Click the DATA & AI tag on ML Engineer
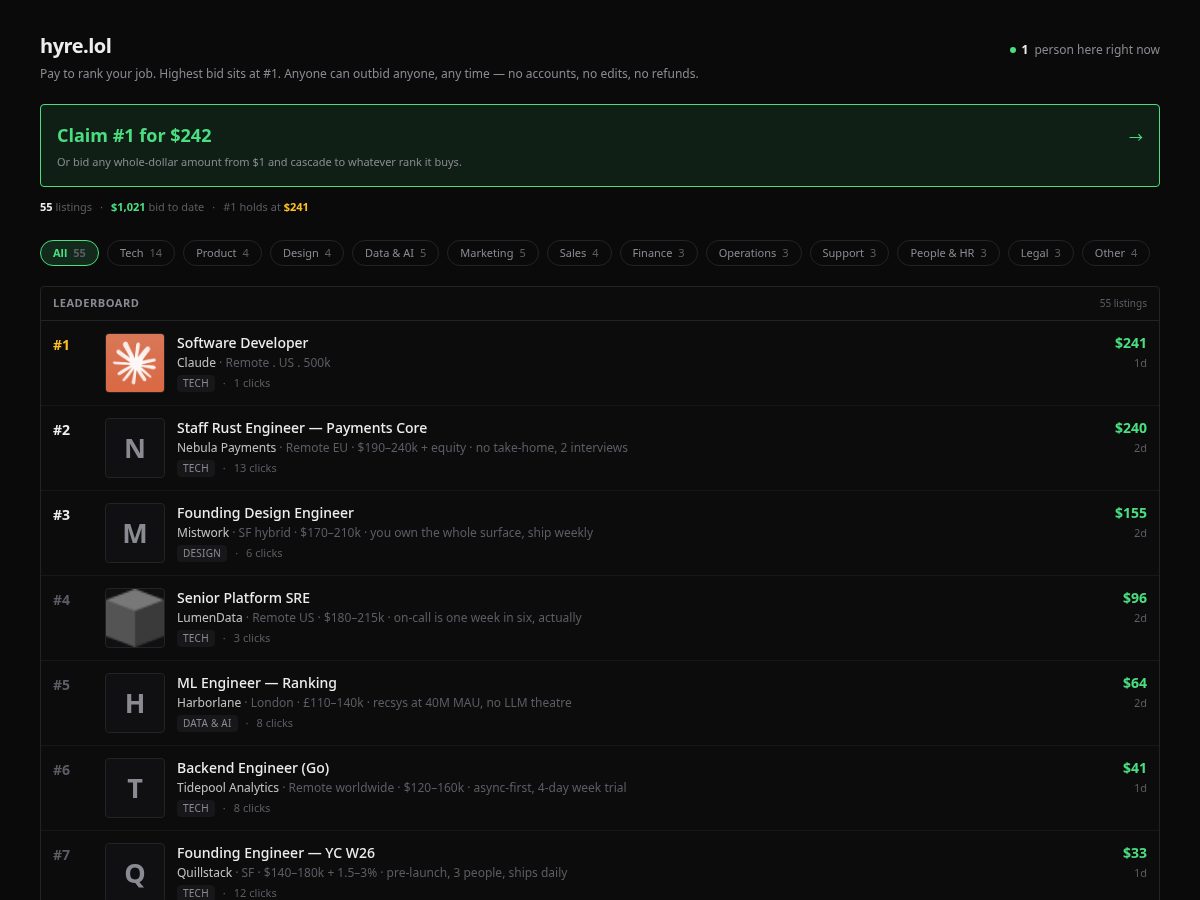The image size is (1200, 900). click(x=207, y=723)
